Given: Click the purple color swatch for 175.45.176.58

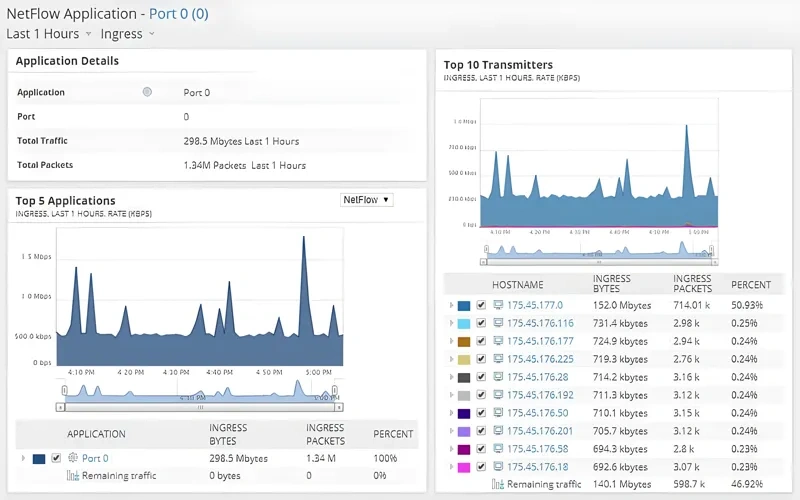Looking at the screenshot, I should point(464,449).
